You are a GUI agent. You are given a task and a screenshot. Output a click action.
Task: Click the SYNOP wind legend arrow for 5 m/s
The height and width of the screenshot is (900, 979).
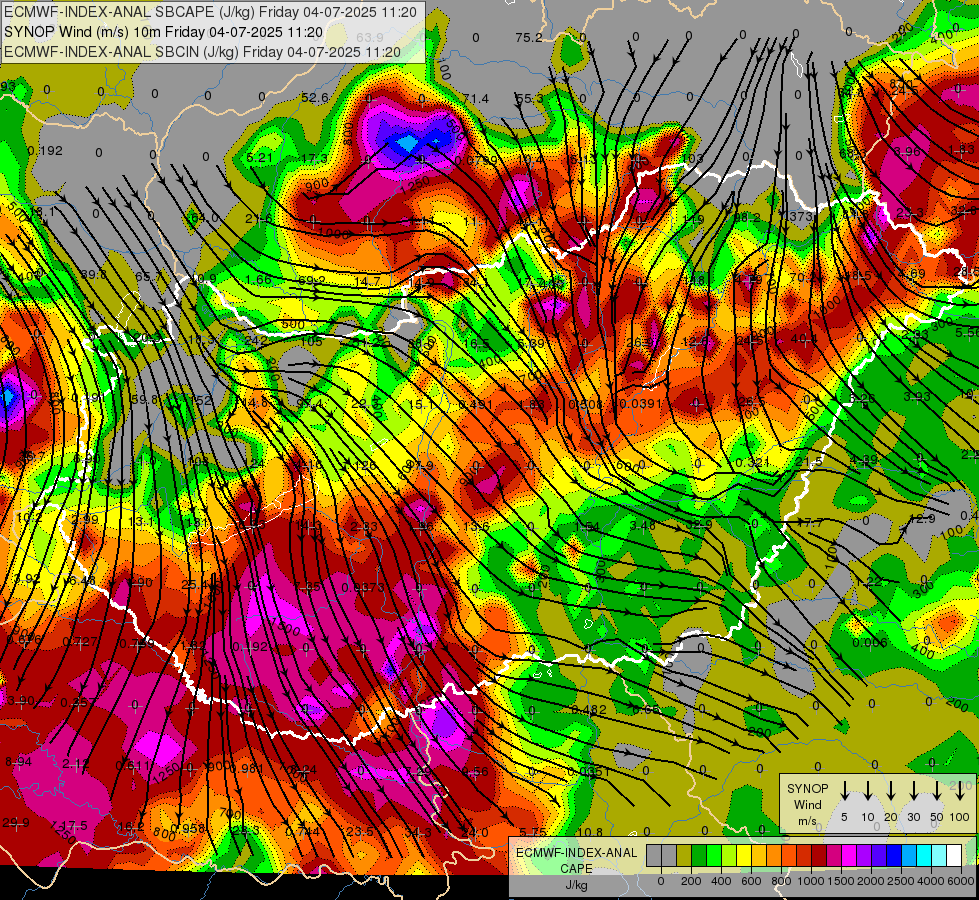(844, 790)
